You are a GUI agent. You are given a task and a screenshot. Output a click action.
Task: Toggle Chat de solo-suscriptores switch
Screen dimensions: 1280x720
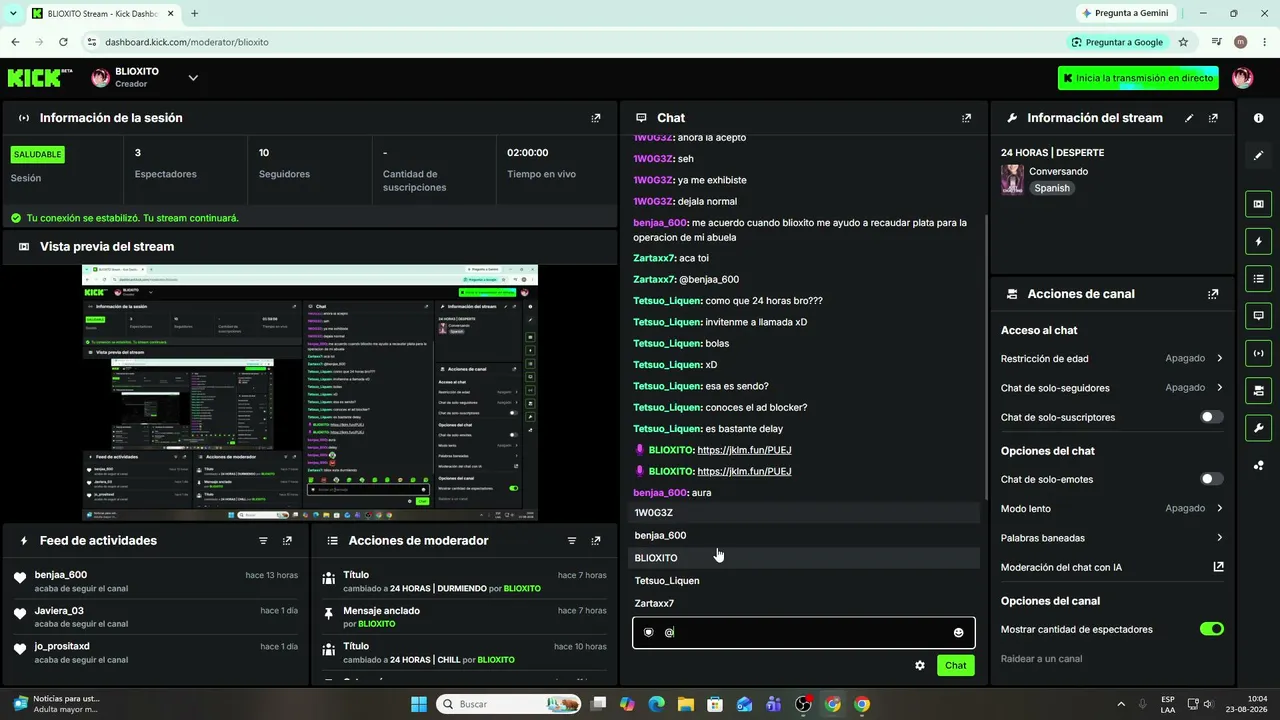(1211, 417)
